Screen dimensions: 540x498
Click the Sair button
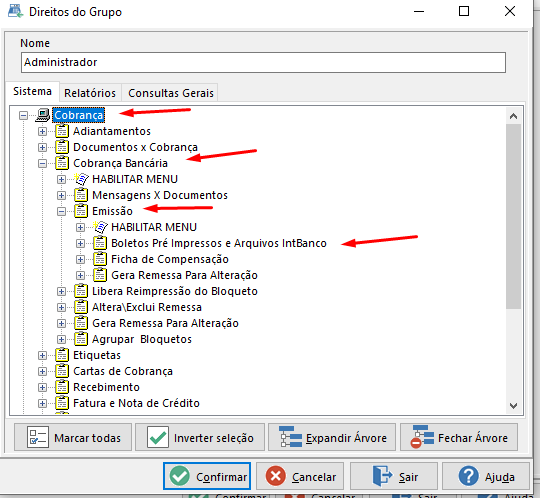[x=394, y=476]
